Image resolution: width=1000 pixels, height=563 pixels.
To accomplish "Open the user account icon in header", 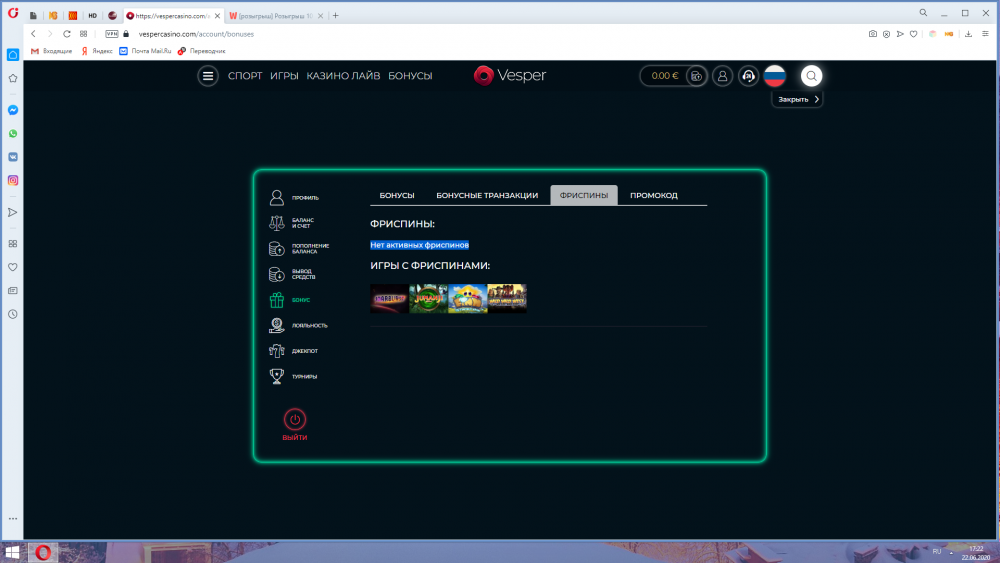I will pyautogui.click(x=723, y=76).
